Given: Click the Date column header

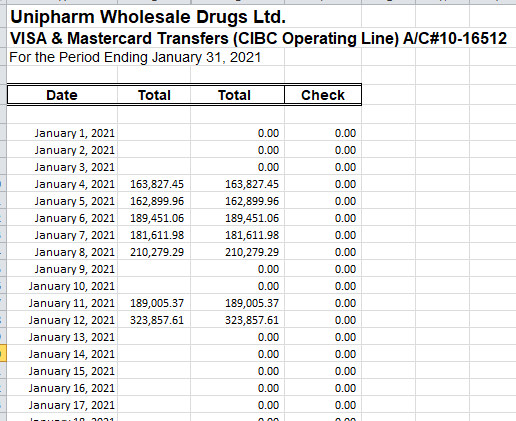Looking at the screenshot, I should (x=62, y=95).
